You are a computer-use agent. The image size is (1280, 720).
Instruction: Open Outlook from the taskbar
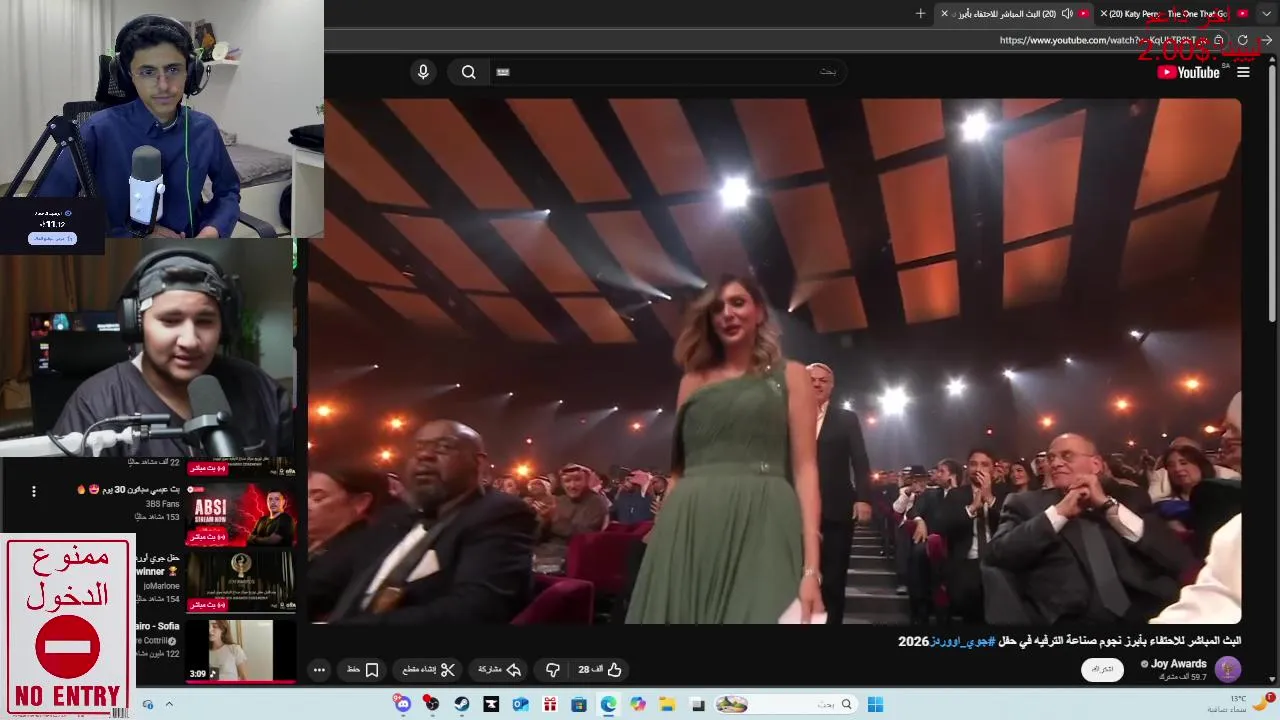point(520,704)
